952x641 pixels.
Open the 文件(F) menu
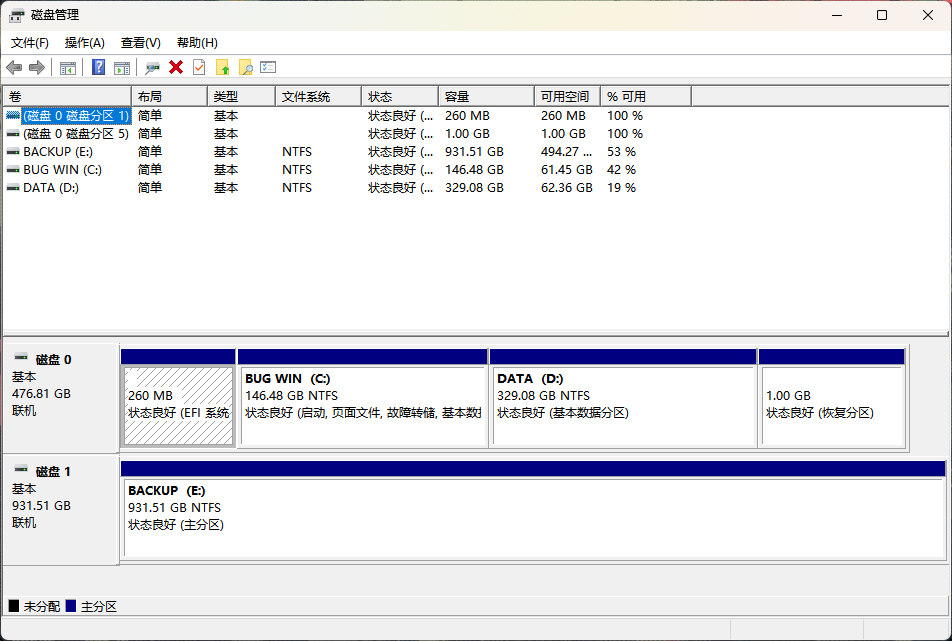tap(30, 43)
